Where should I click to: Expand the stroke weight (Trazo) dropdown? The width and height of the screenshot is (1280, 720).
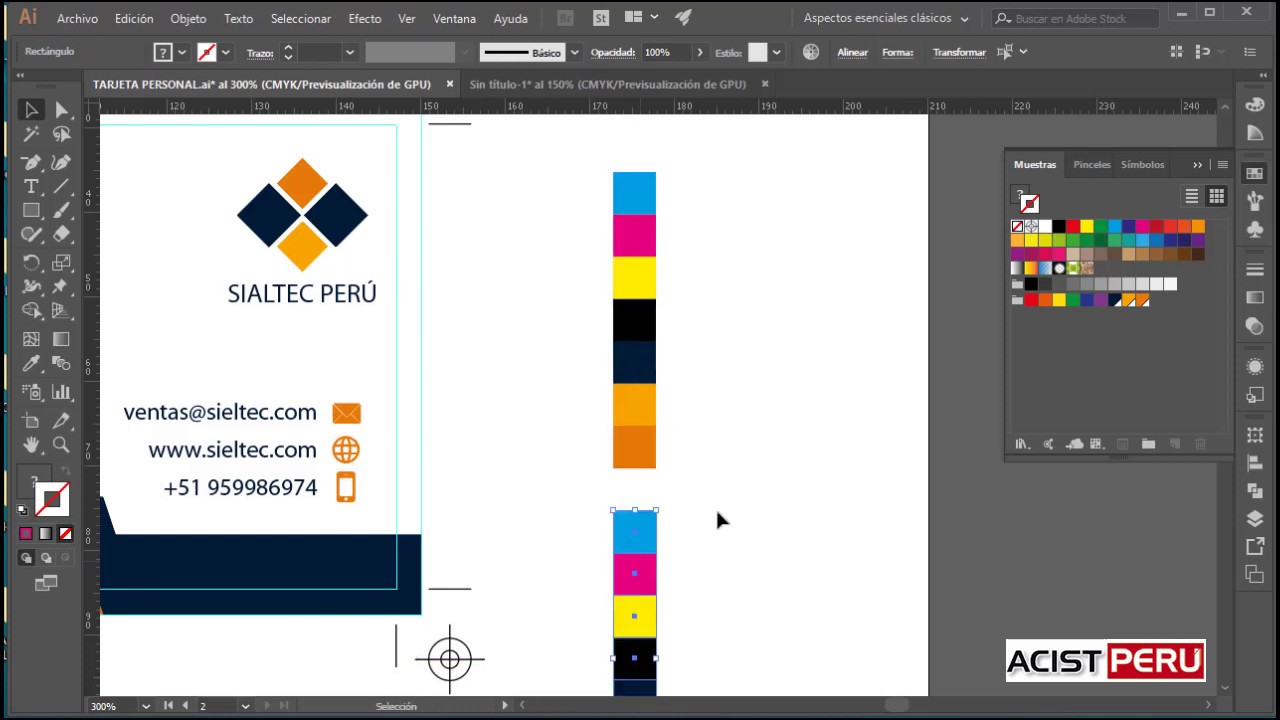point(349,52)
